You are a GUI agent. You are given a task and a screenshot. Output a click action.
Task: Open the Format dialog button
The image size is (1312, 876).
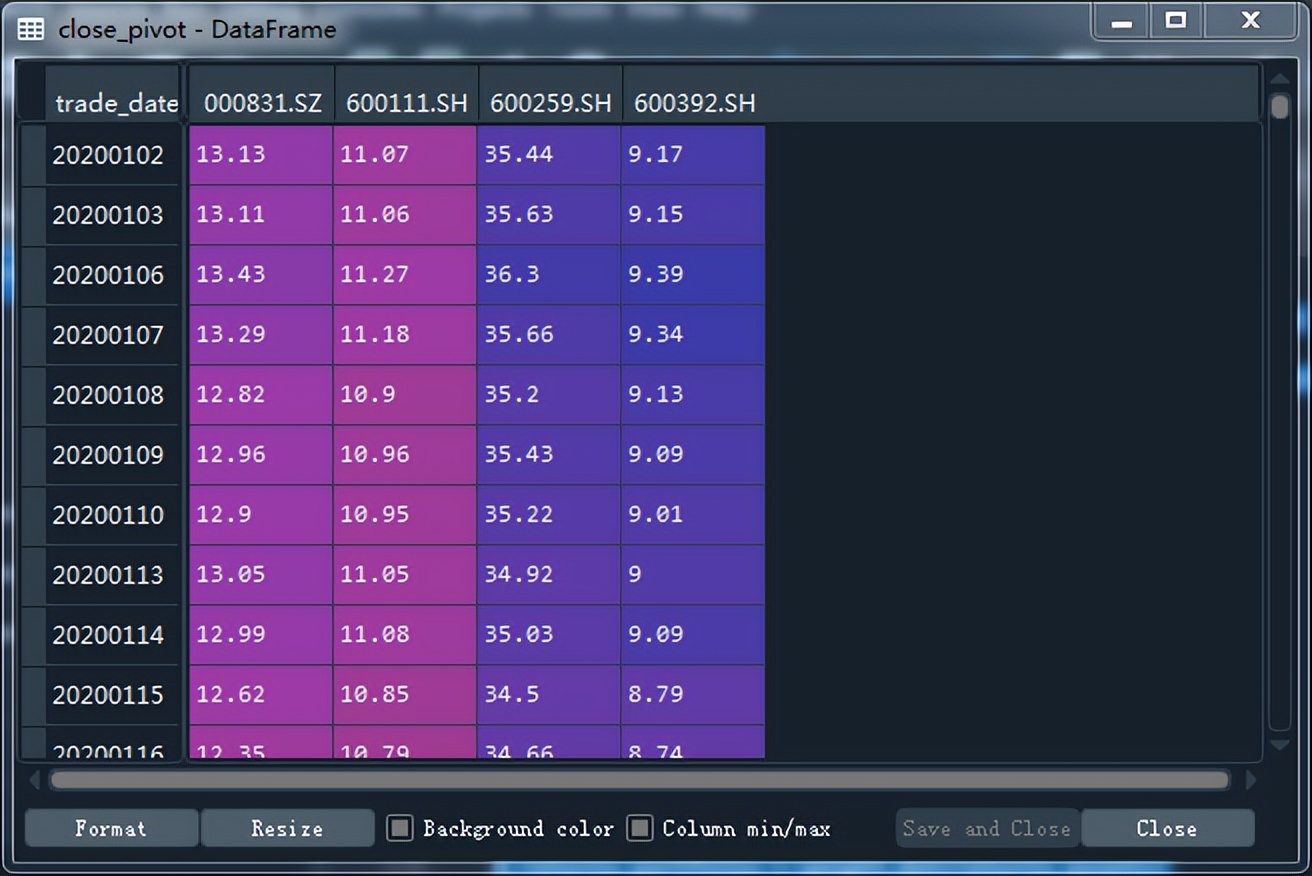[x=111, y=828]
